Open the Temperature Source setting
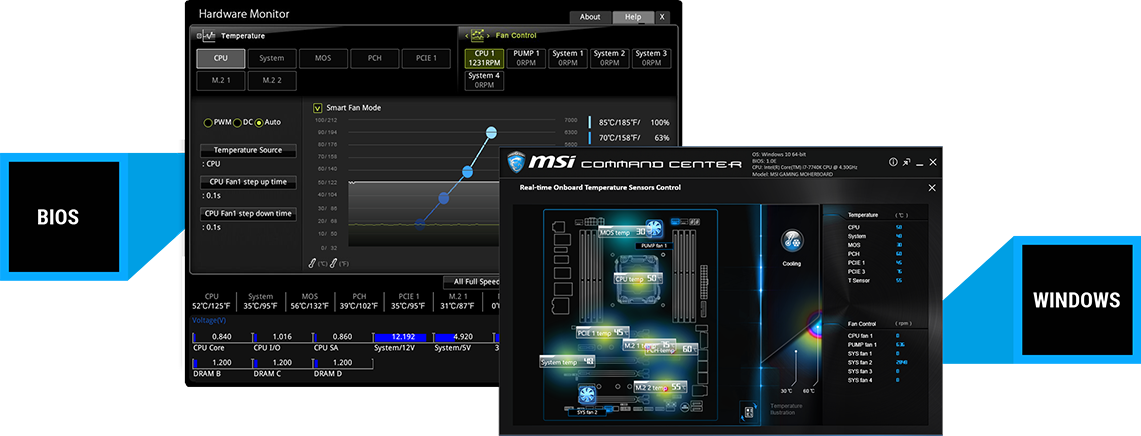The height and width of the screenshot is (436, 1141). click(248, 151)
